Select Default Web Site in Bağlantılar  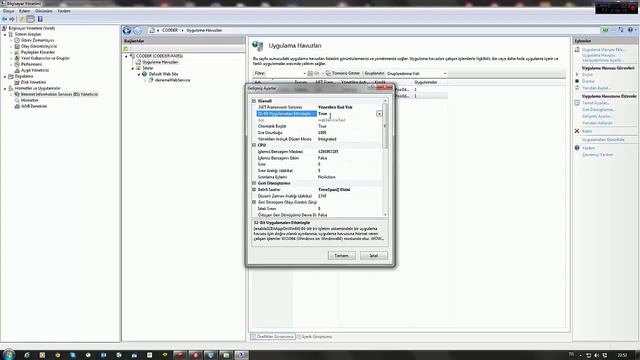click(163, 74)
